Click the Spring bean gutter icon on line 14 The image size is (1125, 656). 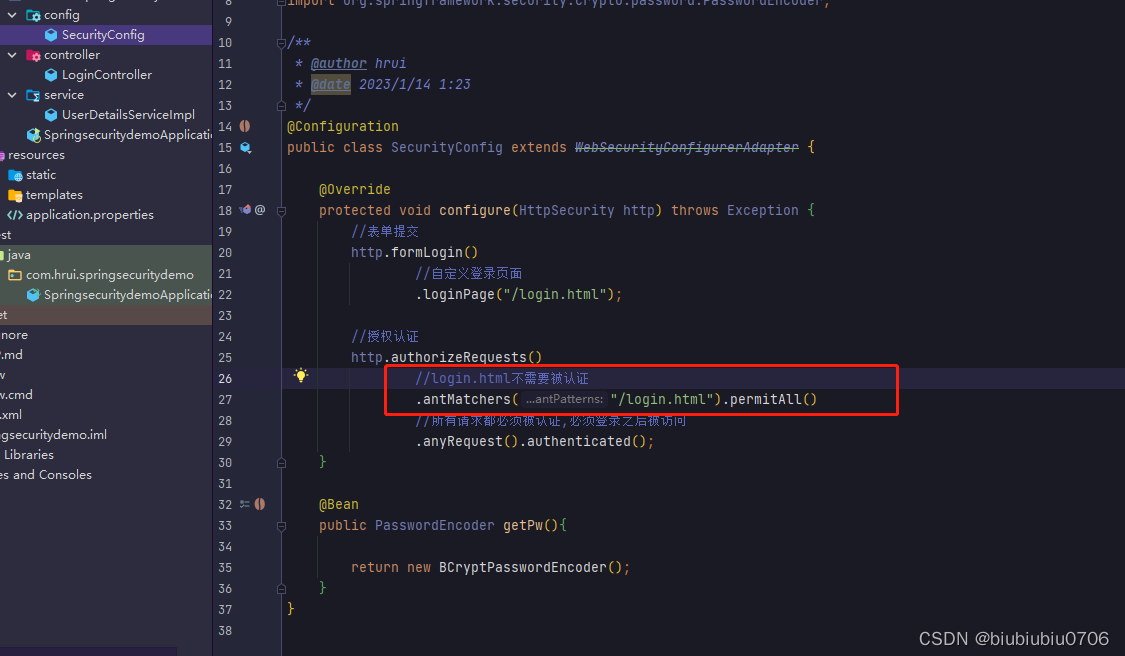[x=245, y=126]
